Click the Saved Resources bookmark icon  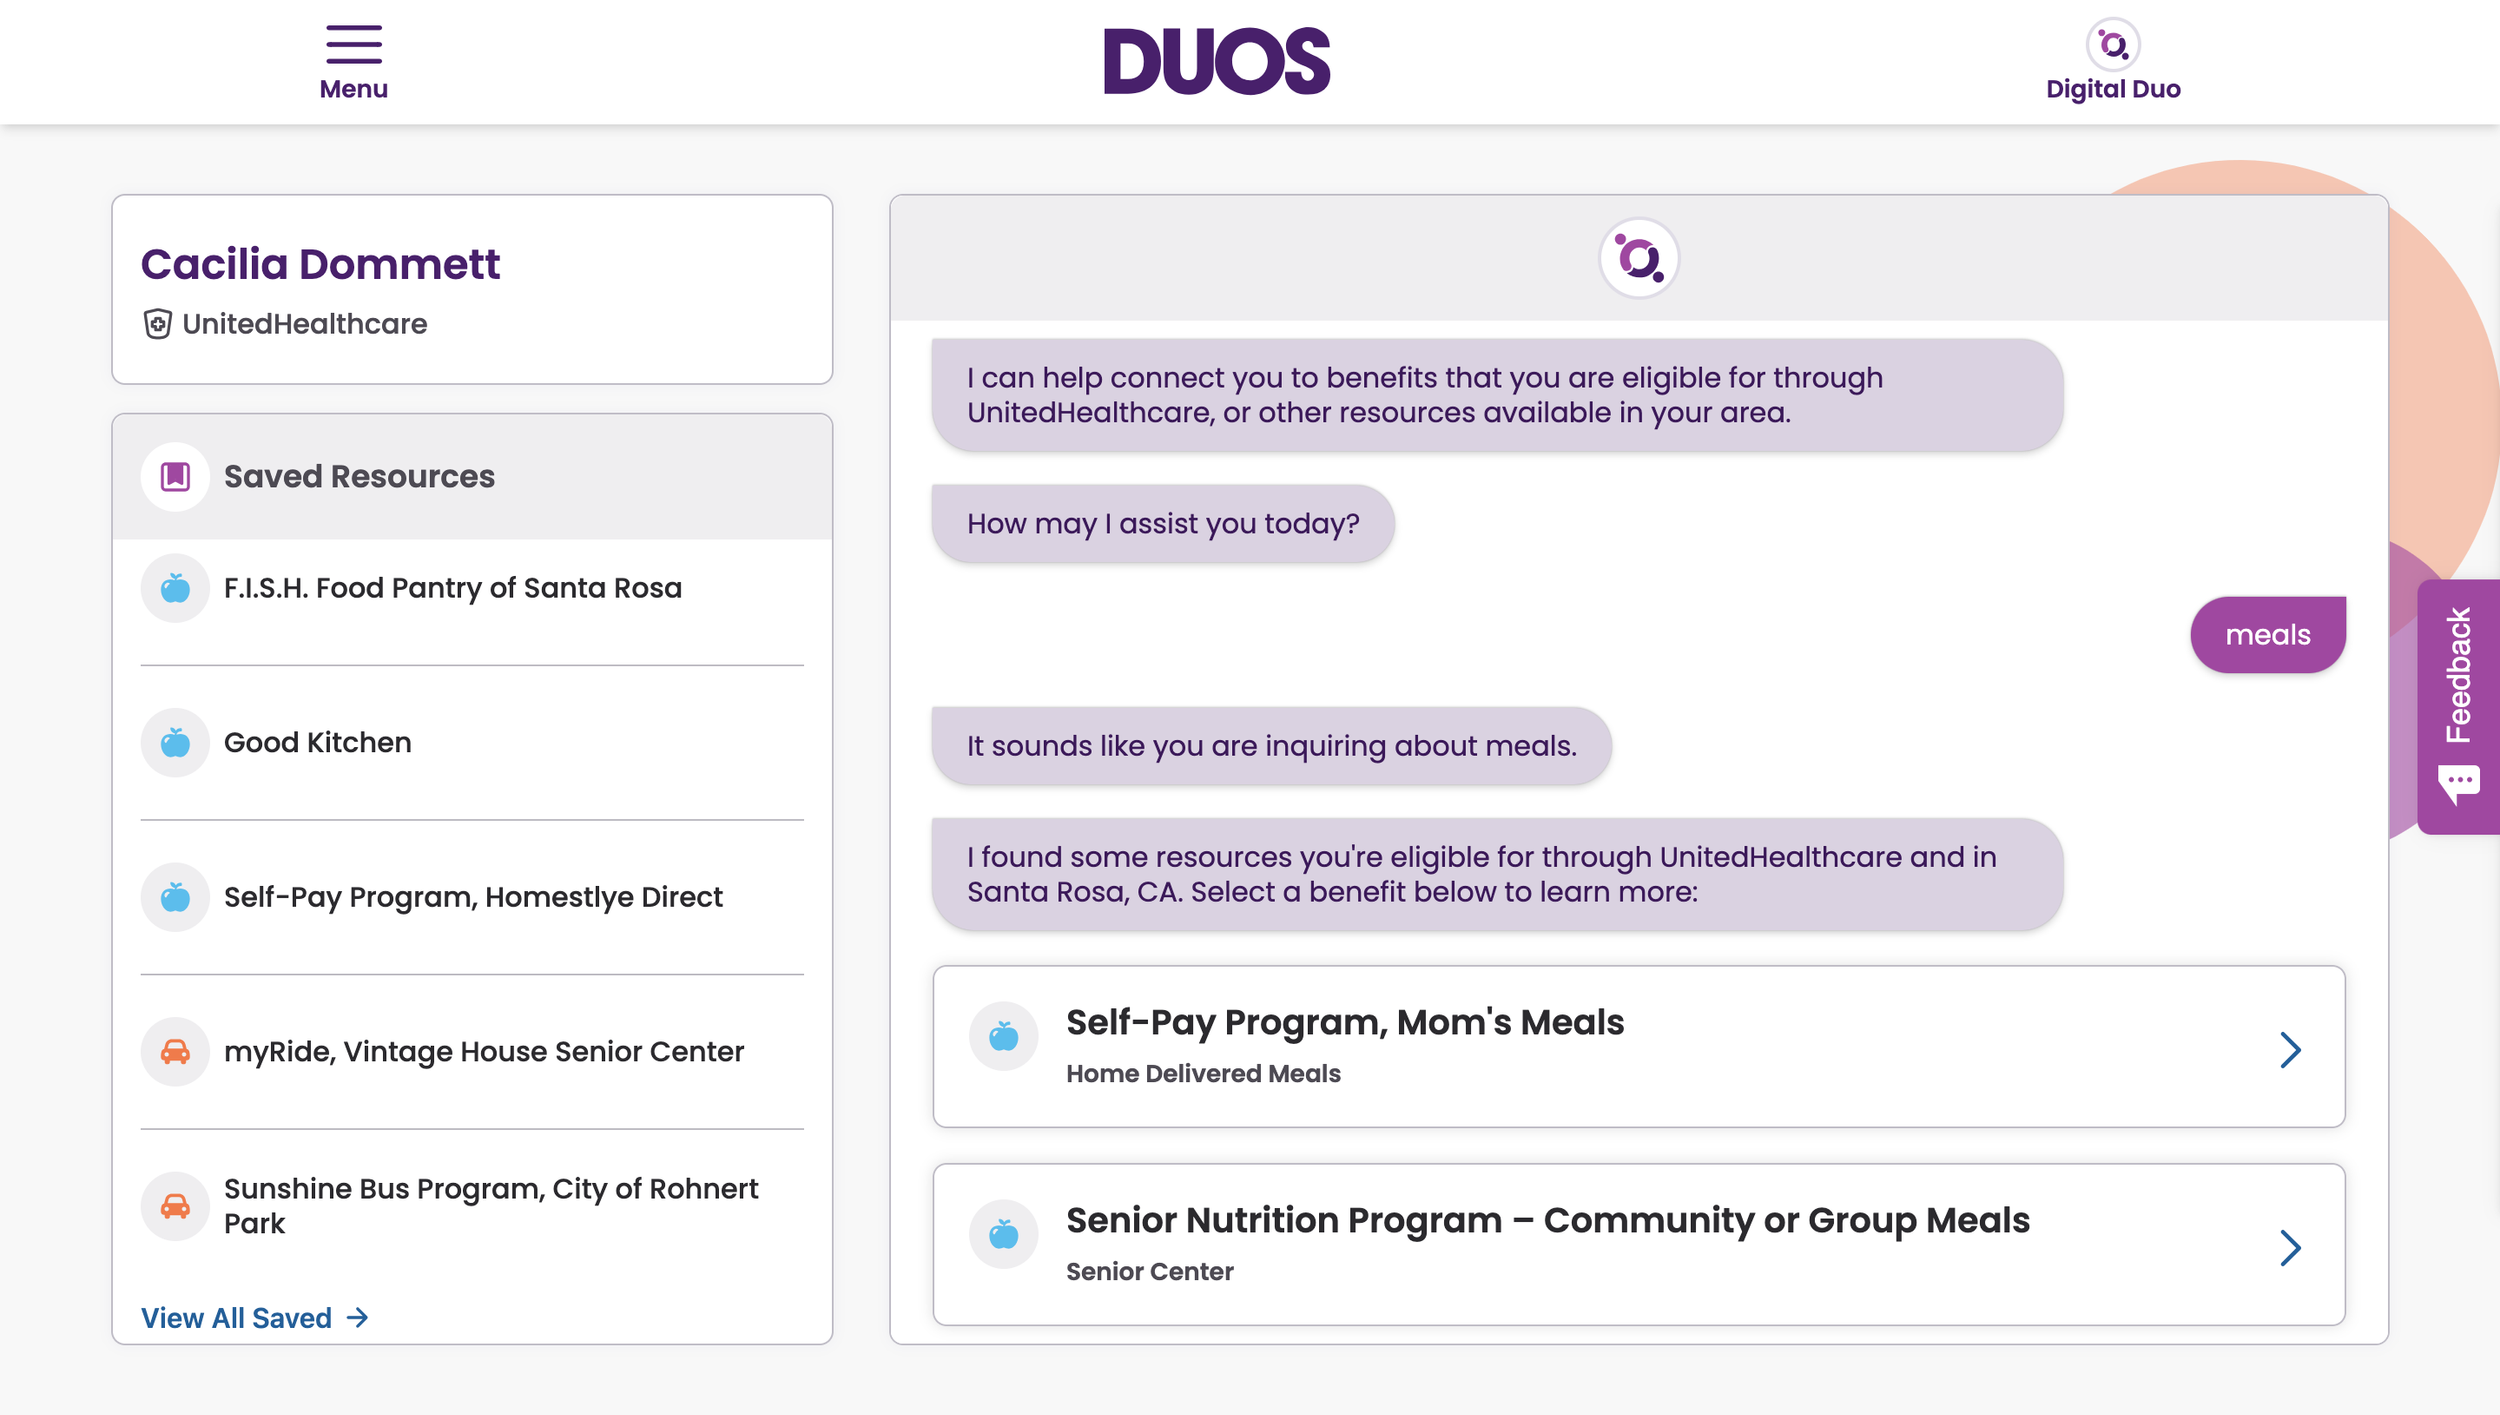pos(175,476)
